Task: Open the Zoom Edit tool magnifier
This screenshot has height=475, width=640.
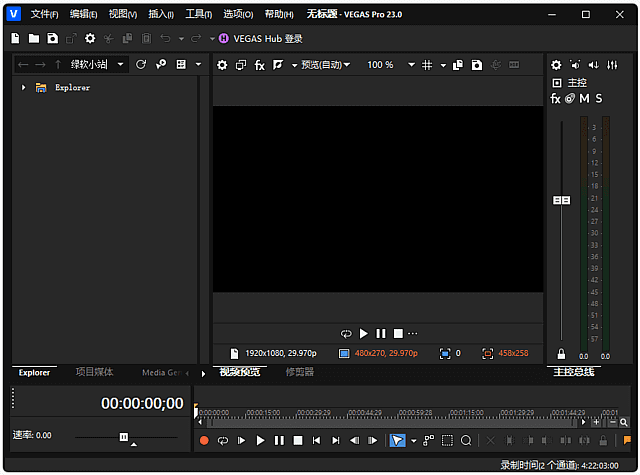Action: (466, 441)
